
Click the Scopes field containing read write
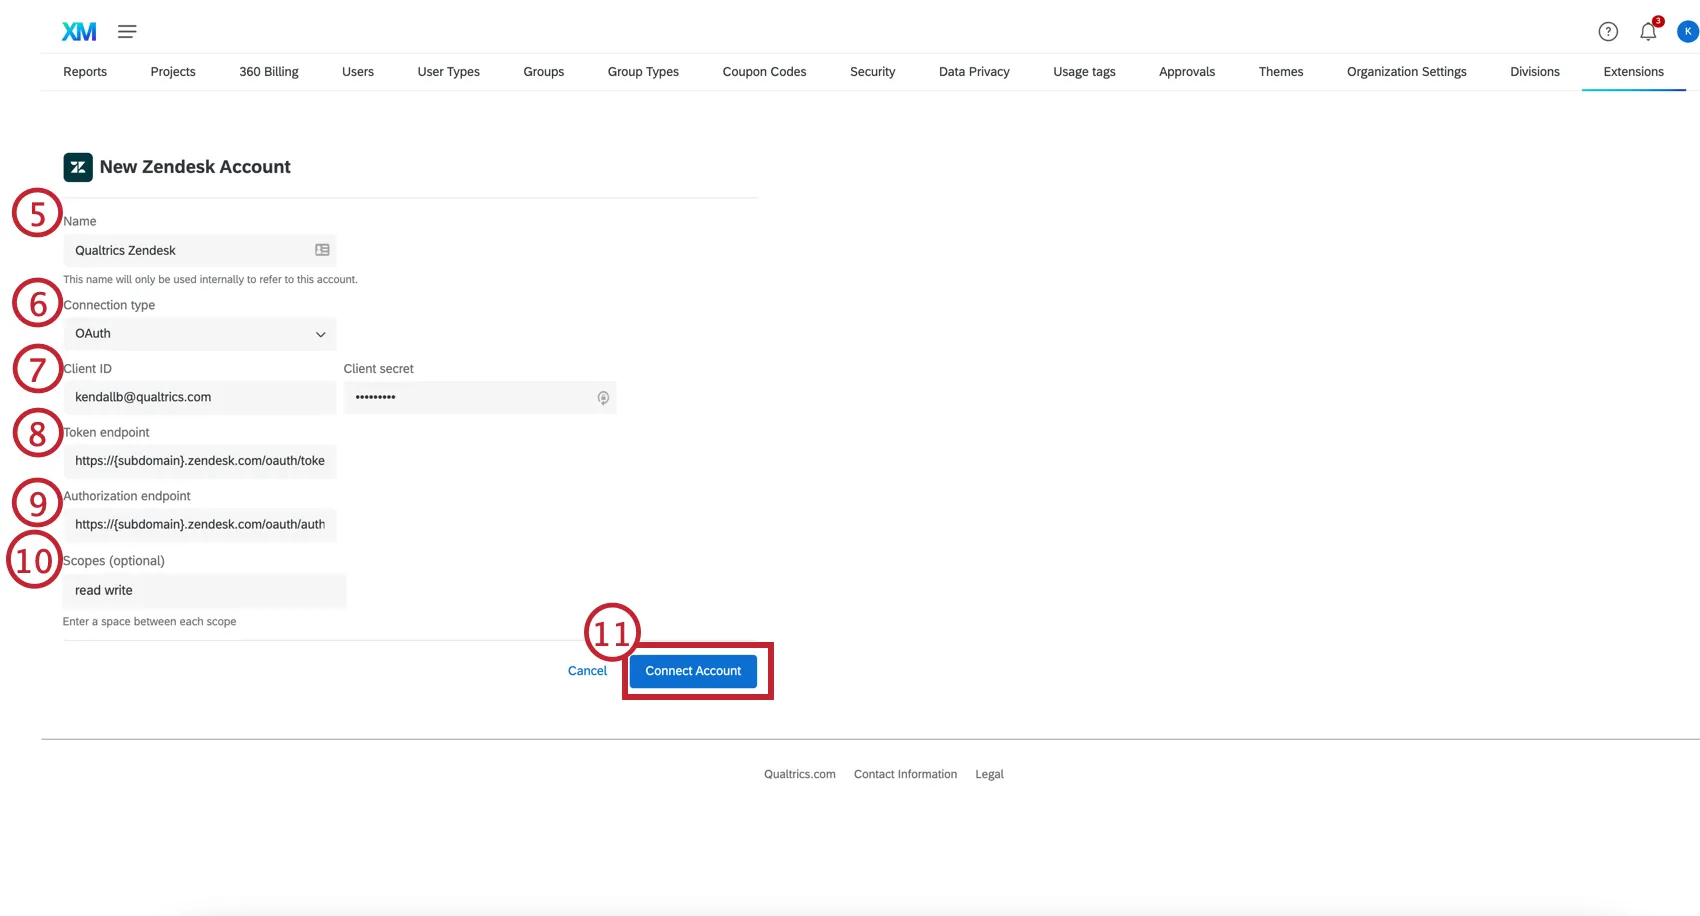(204, 590)
